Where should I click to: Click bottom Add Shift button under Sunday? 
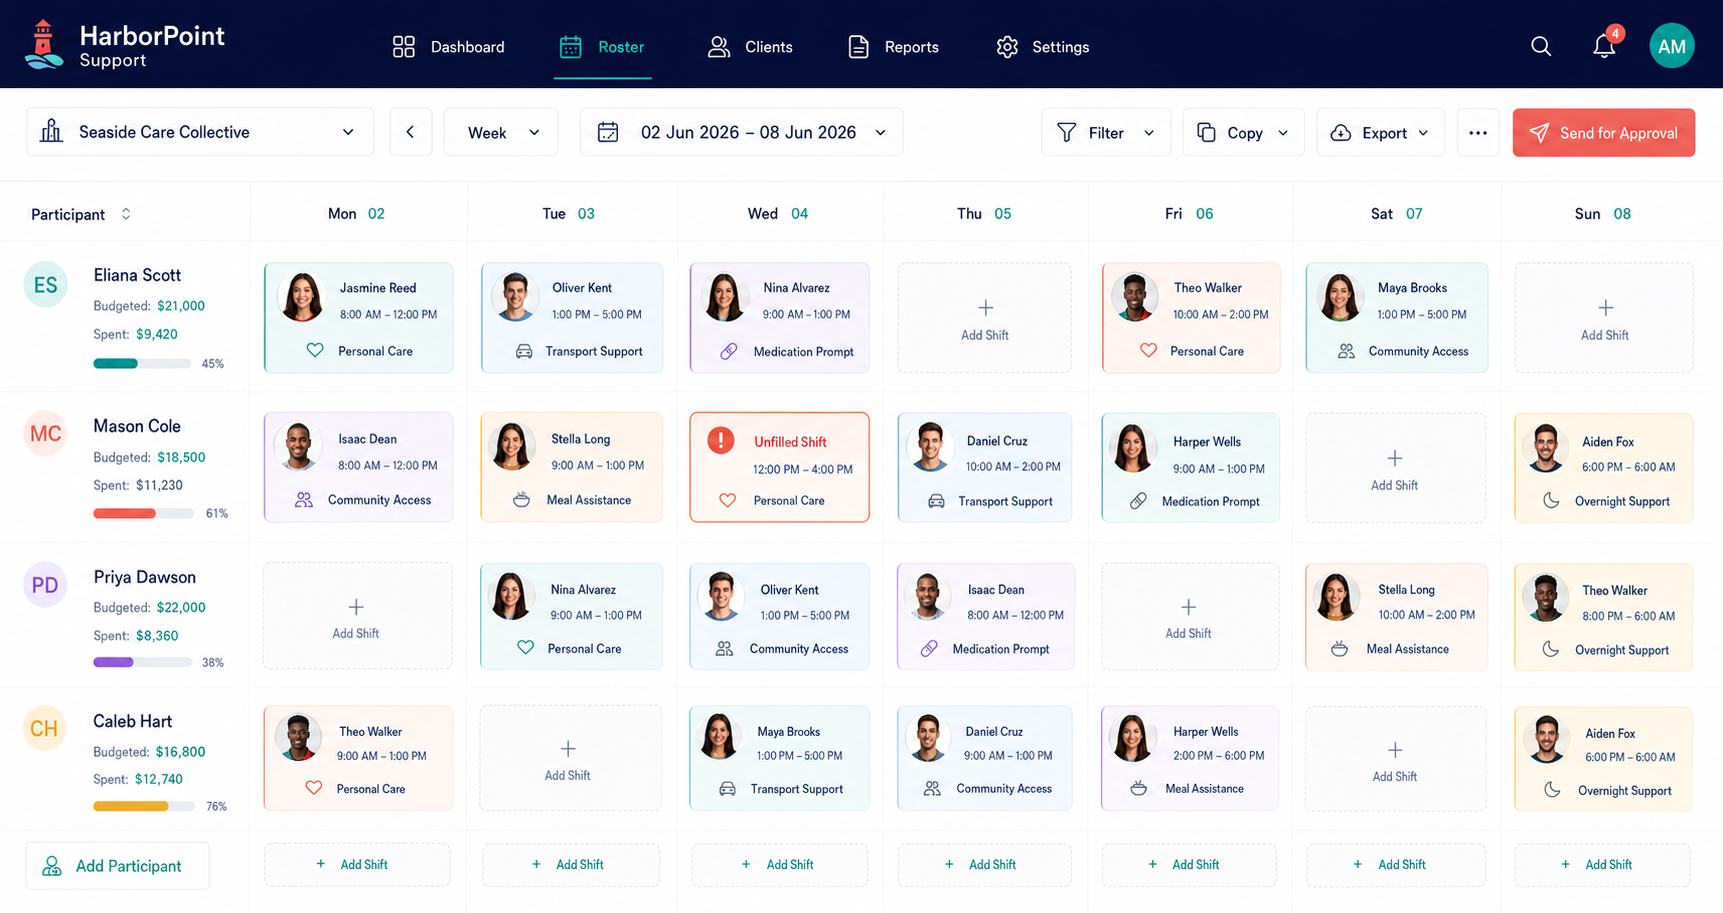(x=1602, y=865)
